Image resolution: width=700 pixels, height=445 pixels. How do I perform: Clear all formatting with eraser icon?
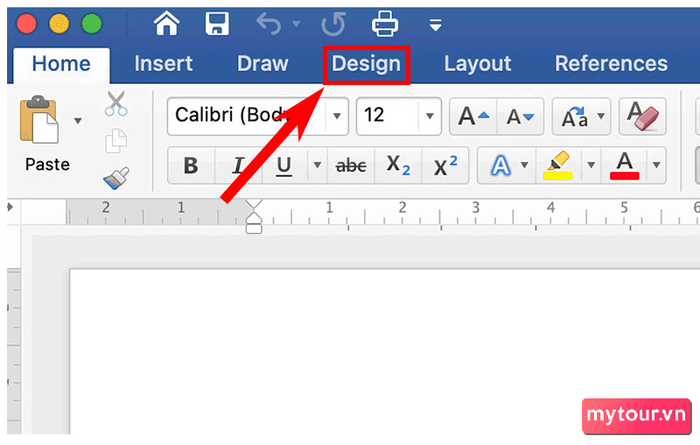click(642, 116)
